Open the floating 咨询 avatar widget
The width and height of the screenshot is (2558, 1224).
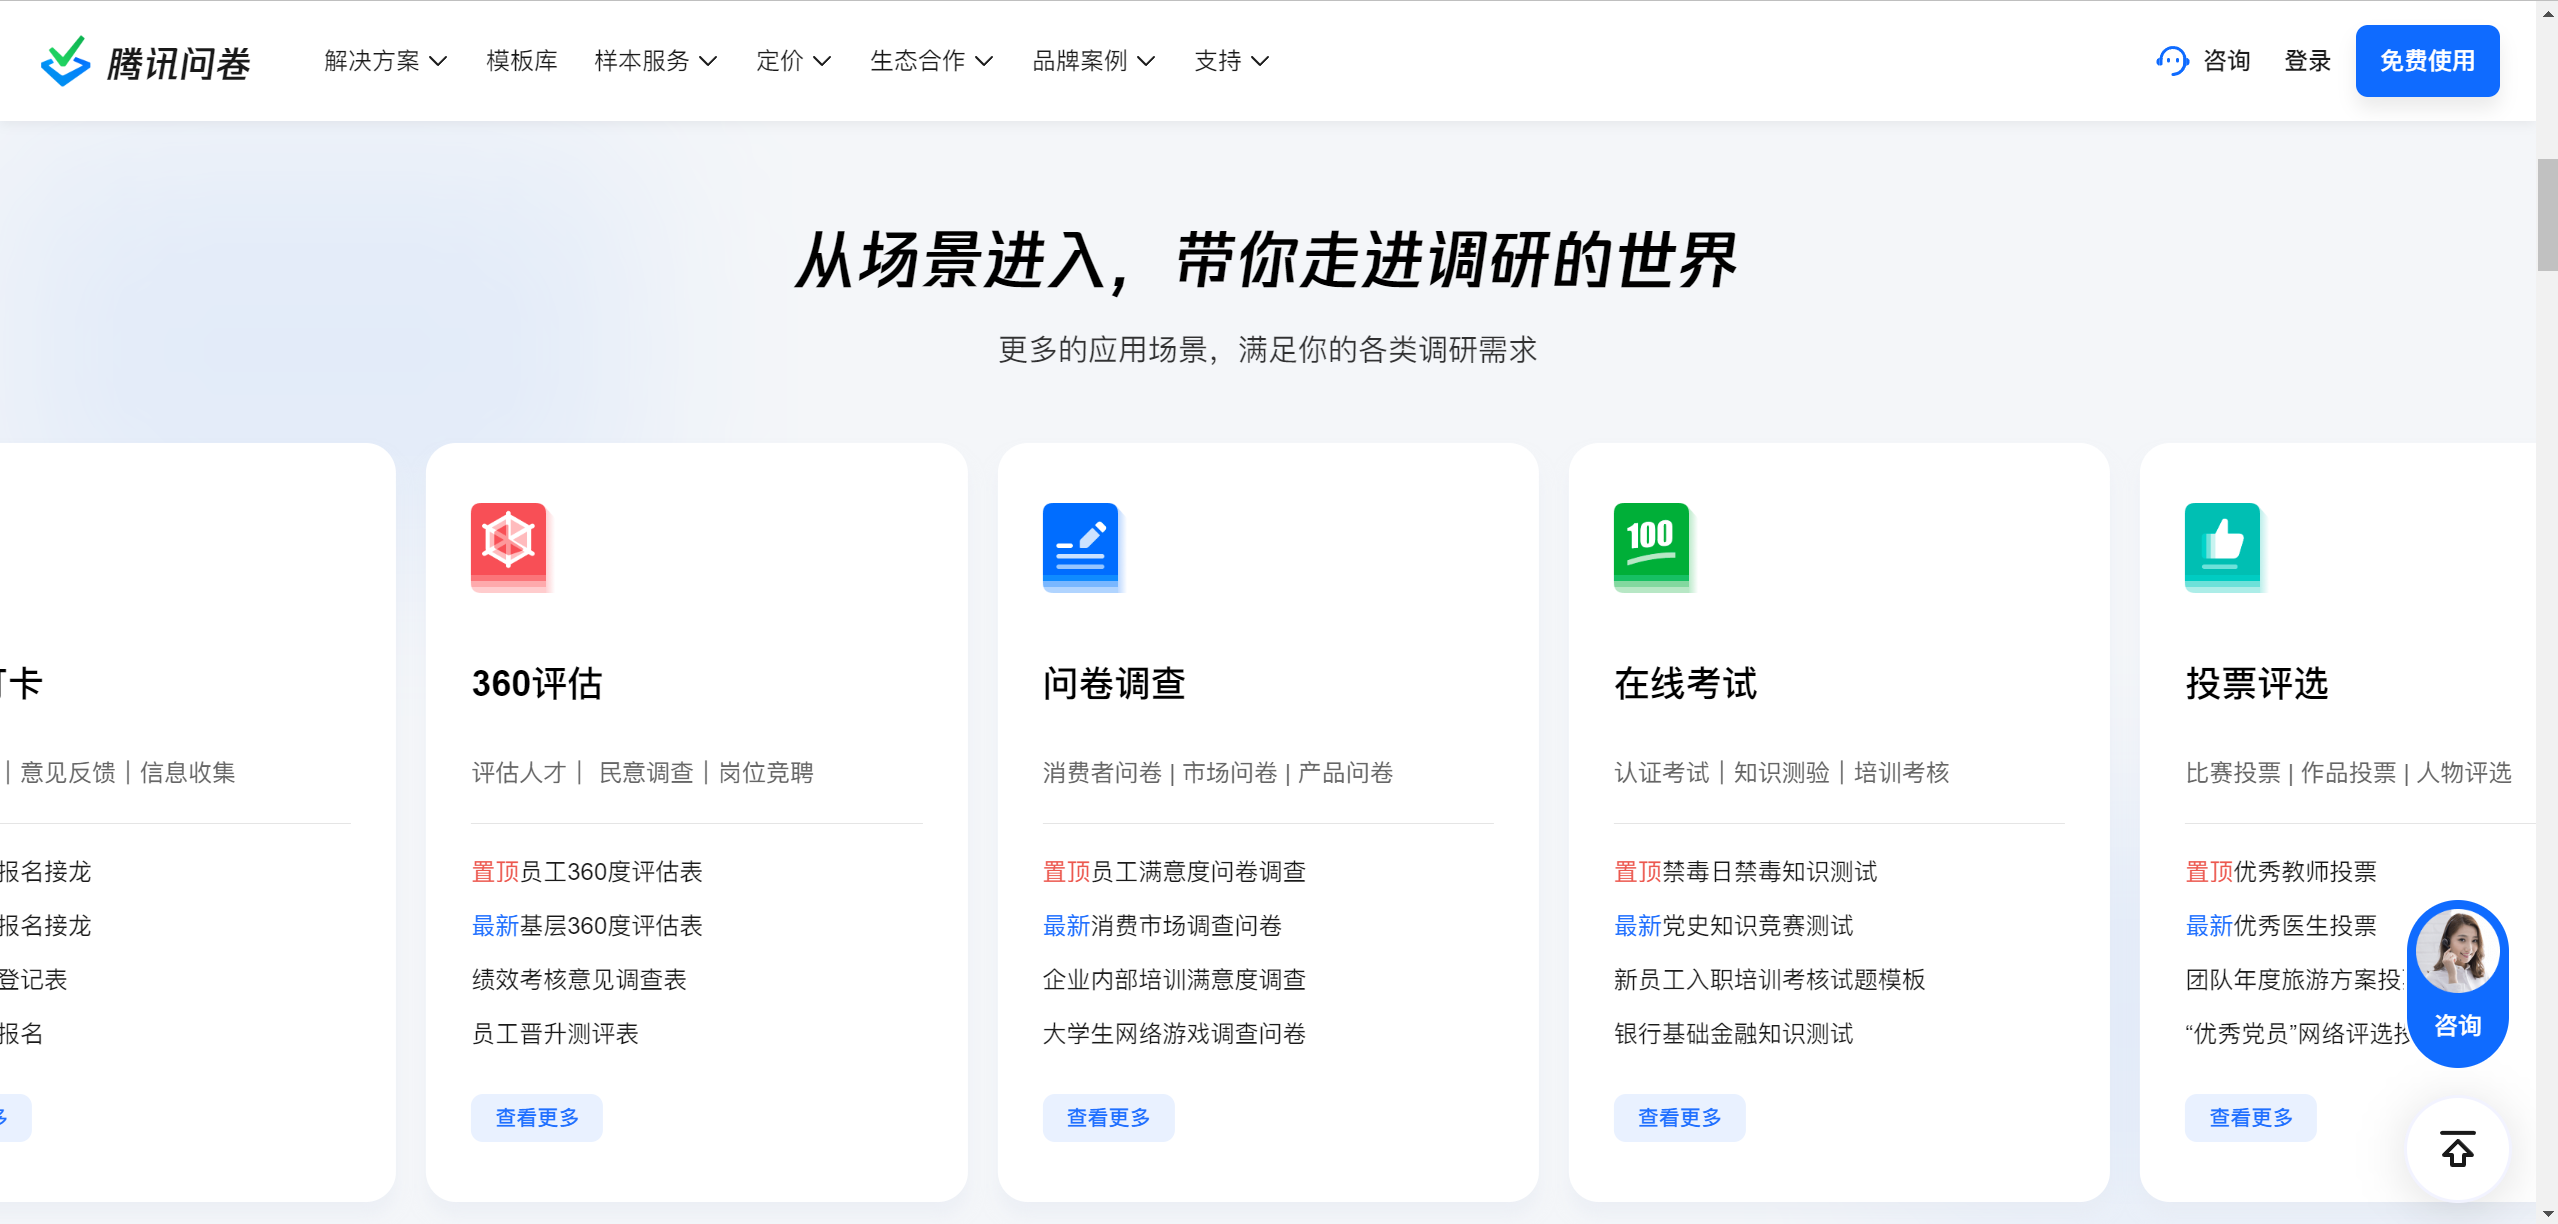click(x=2457, y=983)
